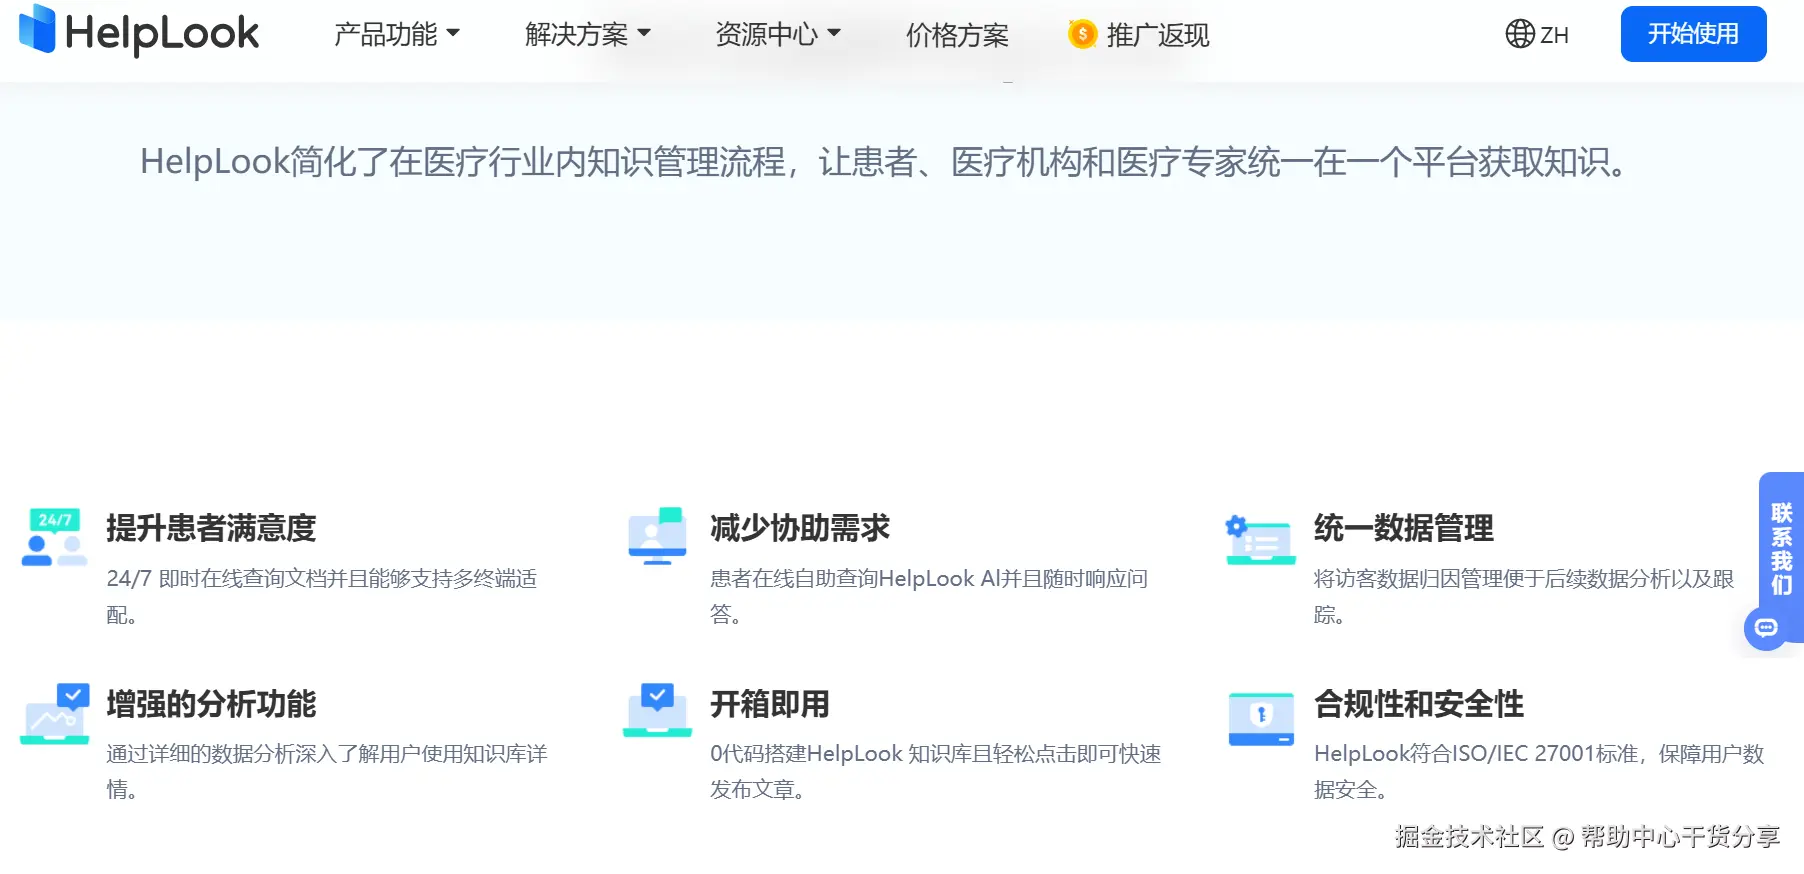The width and height of the screenshot is (1804, 874).
Task: Click the 开始使用 button
Action: (x=1693, y=34)
